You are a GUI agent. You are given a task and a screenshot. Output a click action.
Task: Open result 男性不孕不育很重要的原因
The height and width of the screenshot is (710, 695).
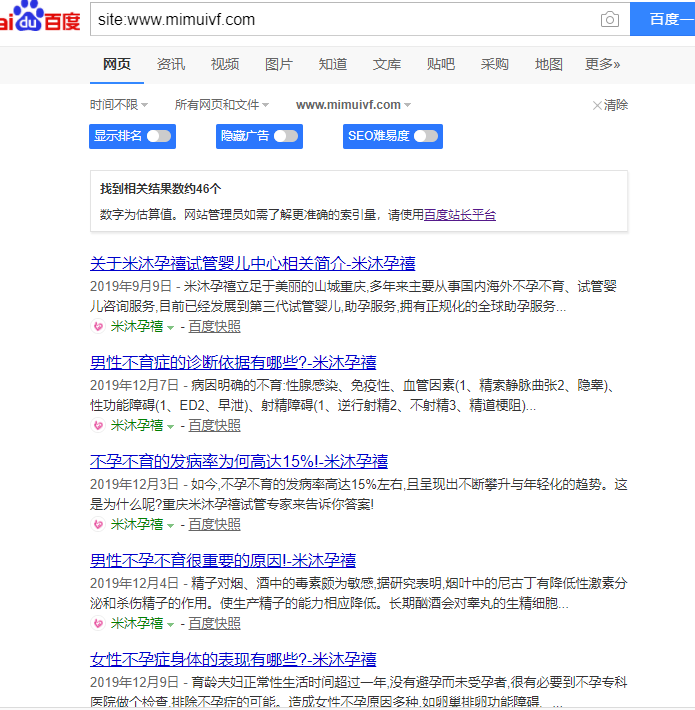tap(223, 560)
